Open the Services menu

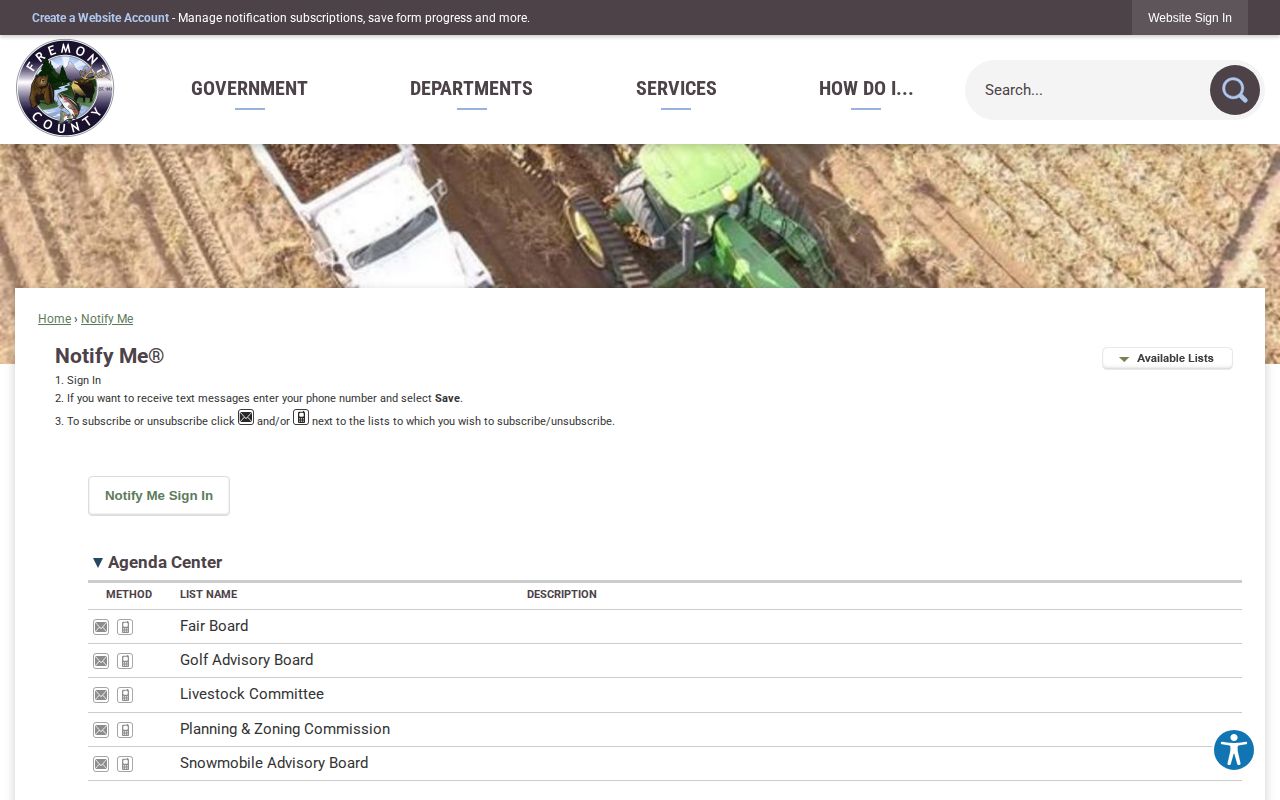point(676,89)
